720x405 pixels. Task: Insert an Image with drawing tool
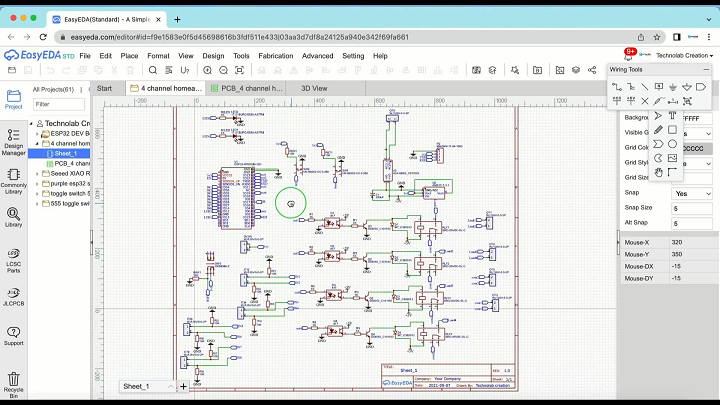pos(672,158)
